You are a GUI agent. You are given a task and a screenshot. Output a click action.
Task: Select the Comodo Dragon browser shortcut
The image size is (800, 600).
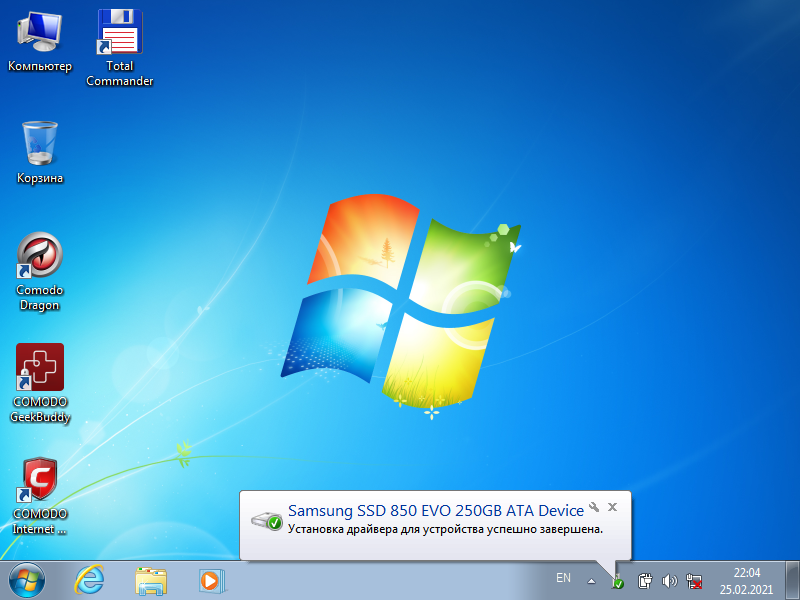(40, 271)
